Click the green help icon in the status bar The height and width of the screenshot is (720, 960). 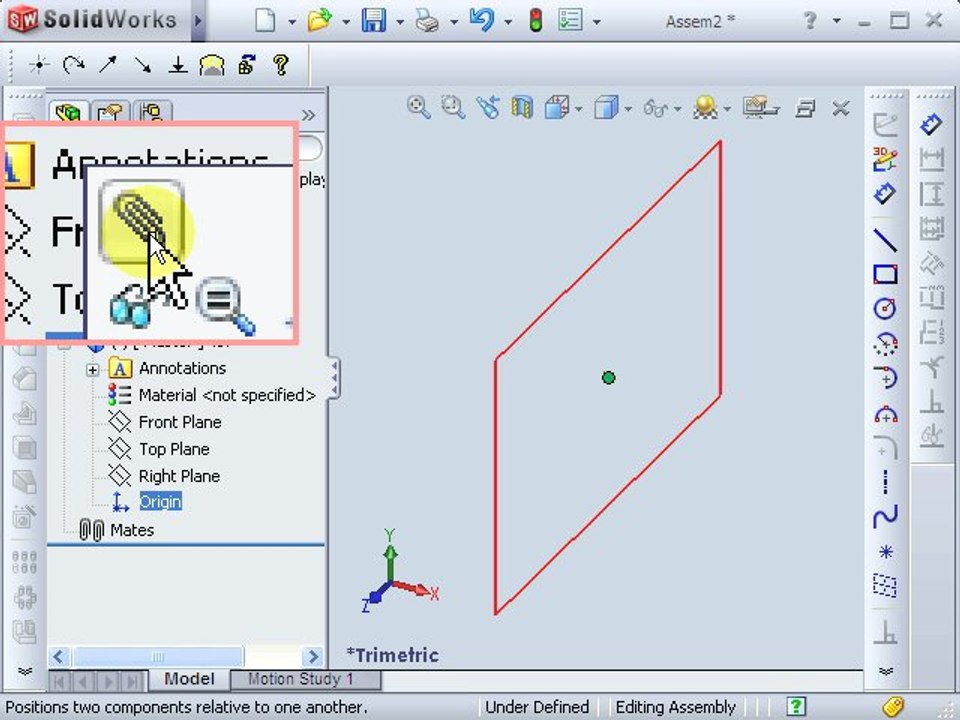click(795, 707)
